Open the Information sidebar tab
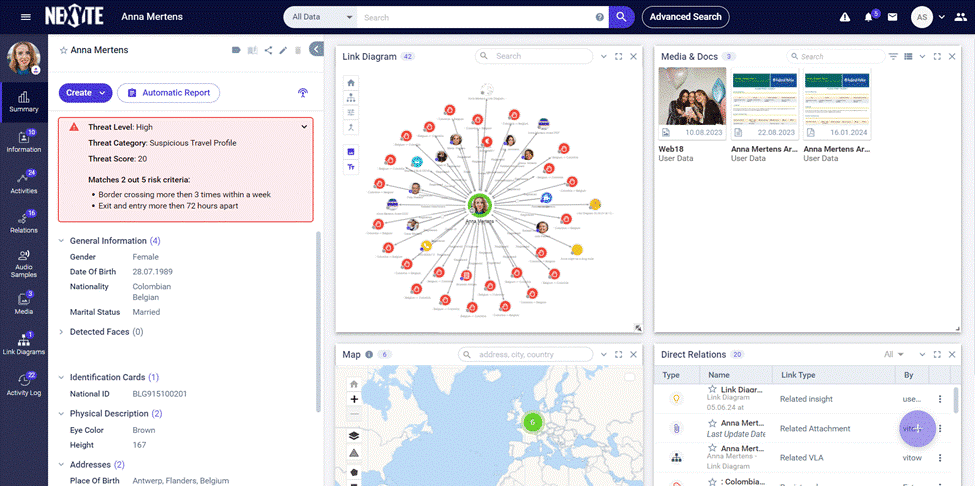 click(x=24, y=142)
